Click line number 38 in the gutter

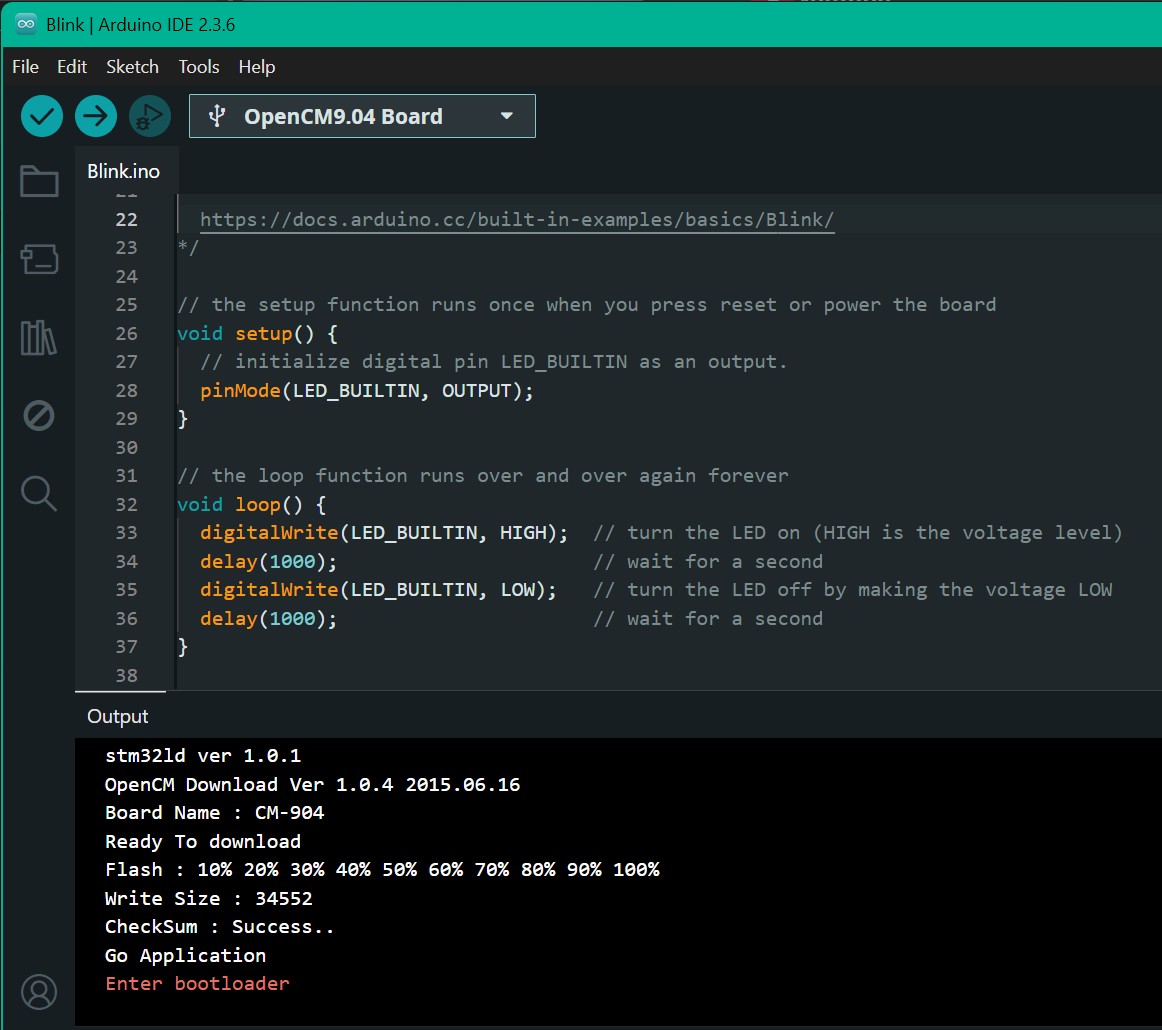(x=126, y=676)
